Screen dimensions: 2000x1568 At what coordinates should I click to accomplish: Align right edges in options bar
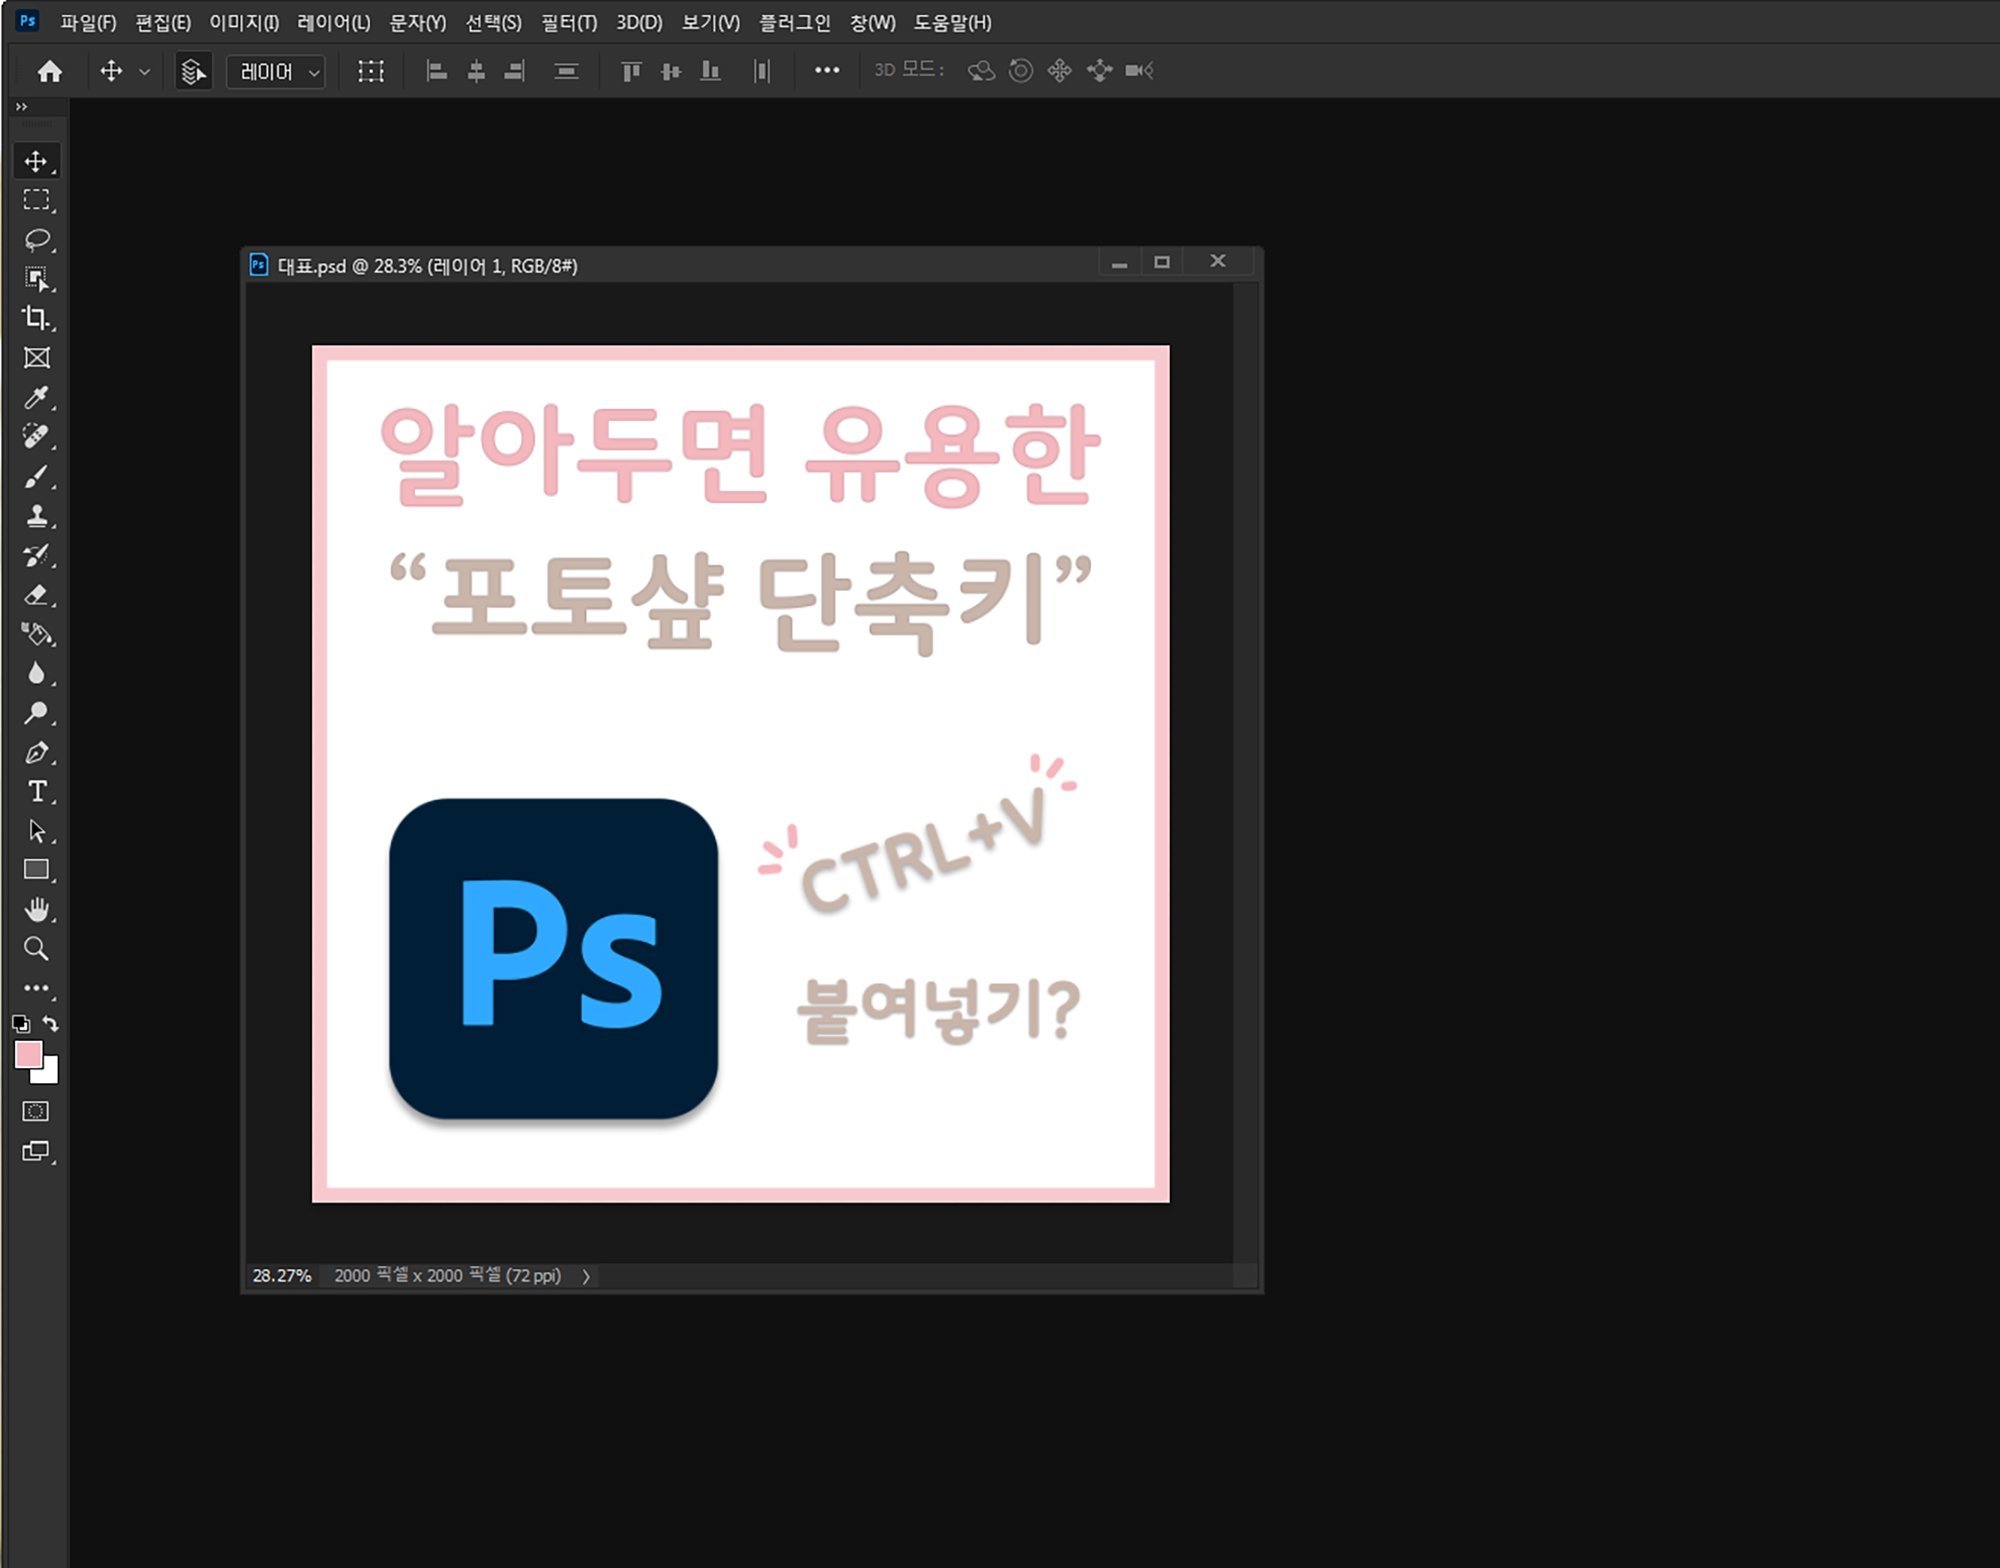(x=515, y=71)
